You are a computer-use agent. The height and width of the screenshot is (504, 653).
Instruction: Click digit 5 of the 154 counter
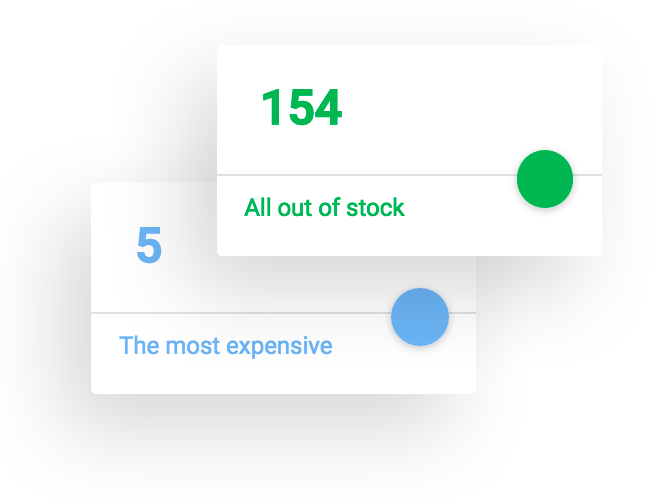(x=300, y=107)
